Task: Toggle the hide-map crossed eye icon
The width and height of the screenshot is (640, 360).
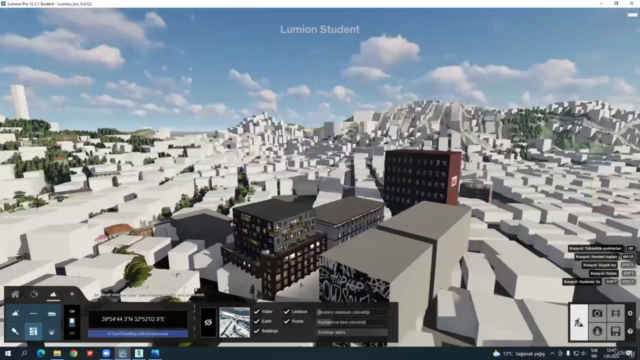Action: pos(208,322)
